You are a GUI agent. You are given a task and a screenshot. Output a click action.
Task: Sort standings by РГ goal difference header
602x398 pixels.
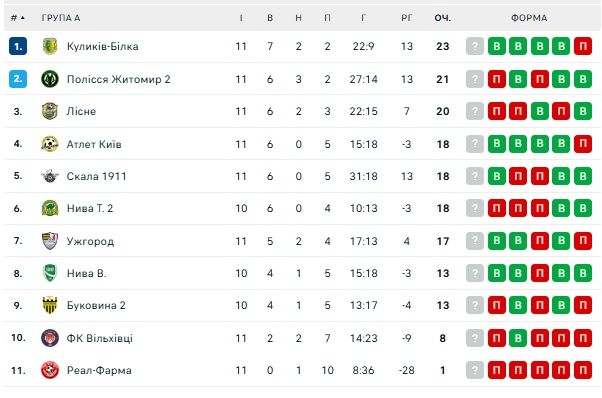tap(407, 18)
